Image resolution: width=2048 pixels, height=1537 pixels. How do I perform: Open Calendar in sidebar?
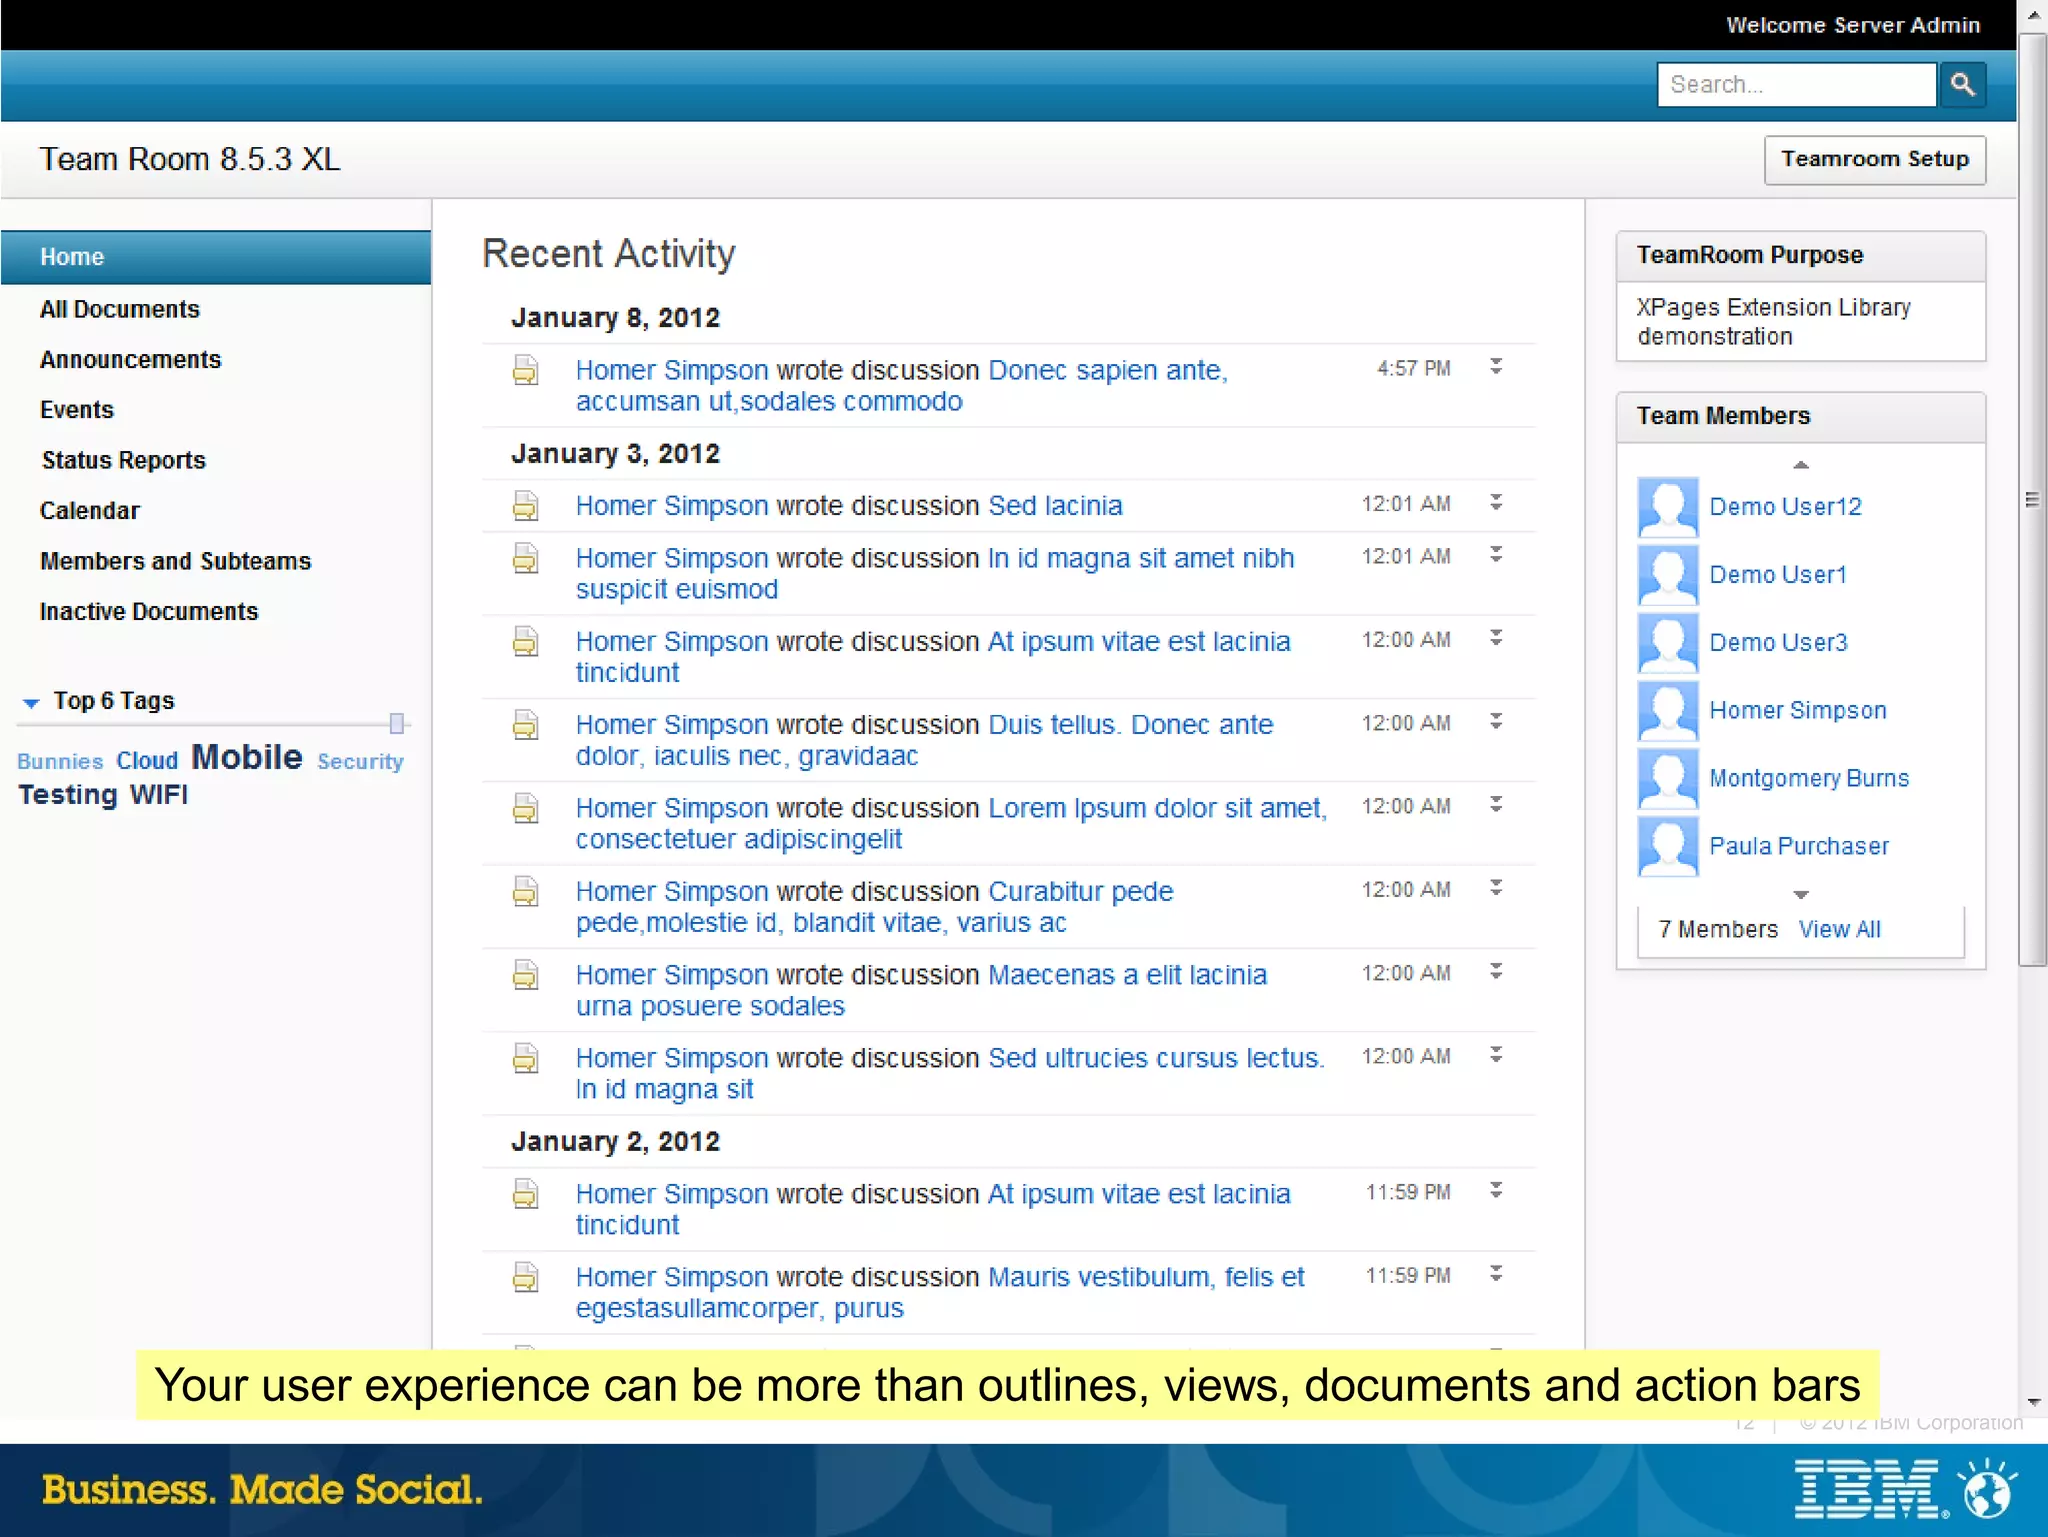[x=90, y=511]
